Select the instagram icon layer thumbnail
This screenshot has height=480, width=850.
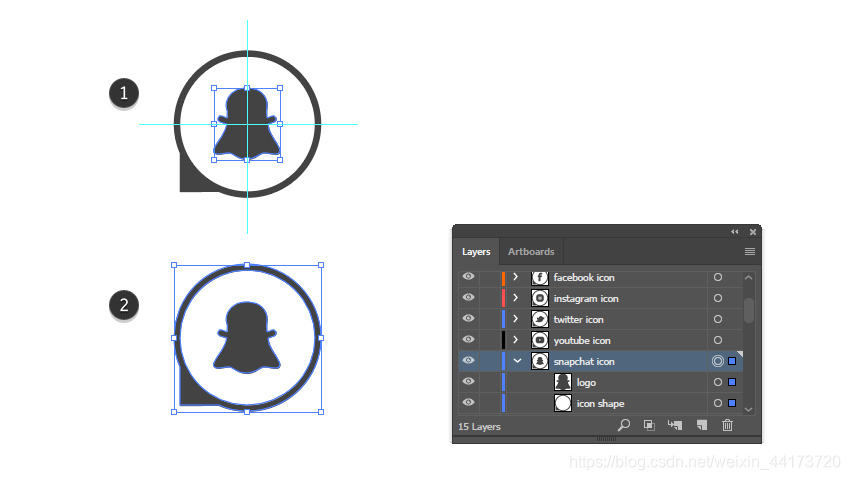pyautogui.click(x=539, y=298)
